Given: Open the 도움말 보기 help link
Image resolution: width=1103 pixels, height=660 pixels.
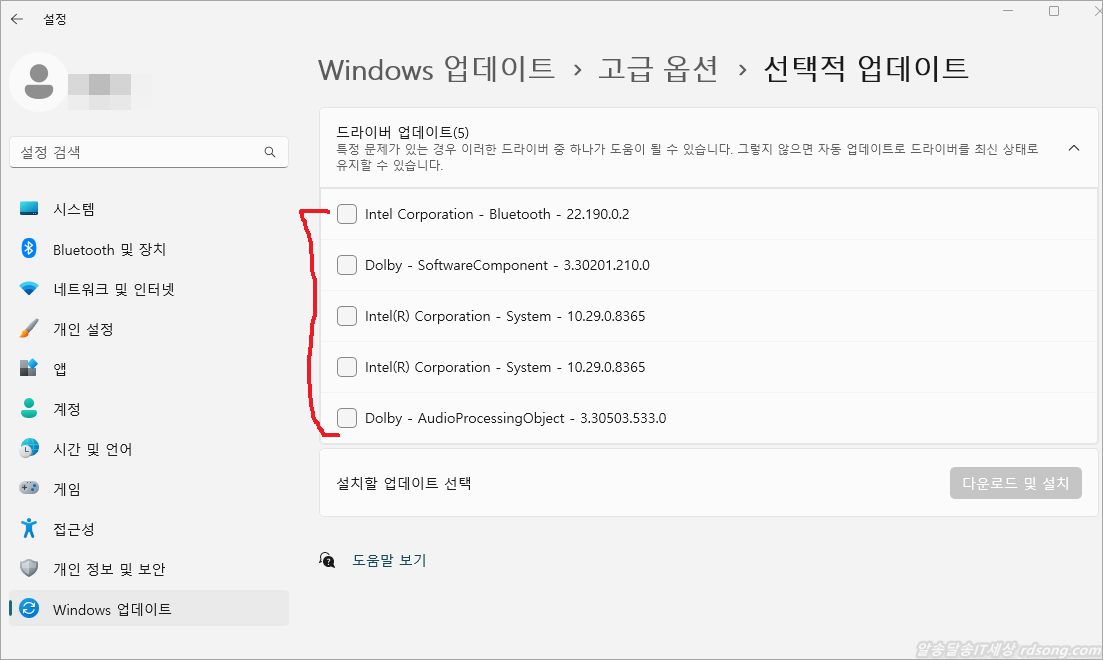Looking at the screenshot, I should (x=389, y=560).
